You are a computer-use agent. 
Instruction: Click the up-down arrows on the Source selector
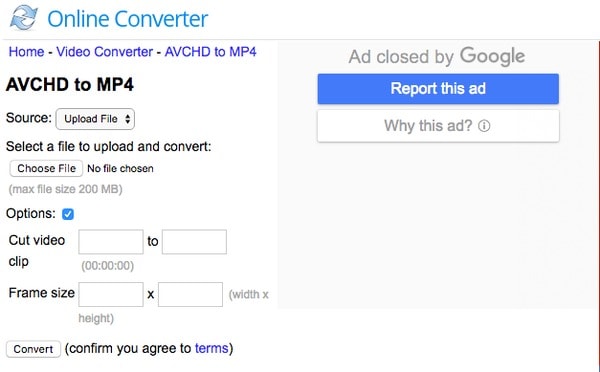point(128,119)
